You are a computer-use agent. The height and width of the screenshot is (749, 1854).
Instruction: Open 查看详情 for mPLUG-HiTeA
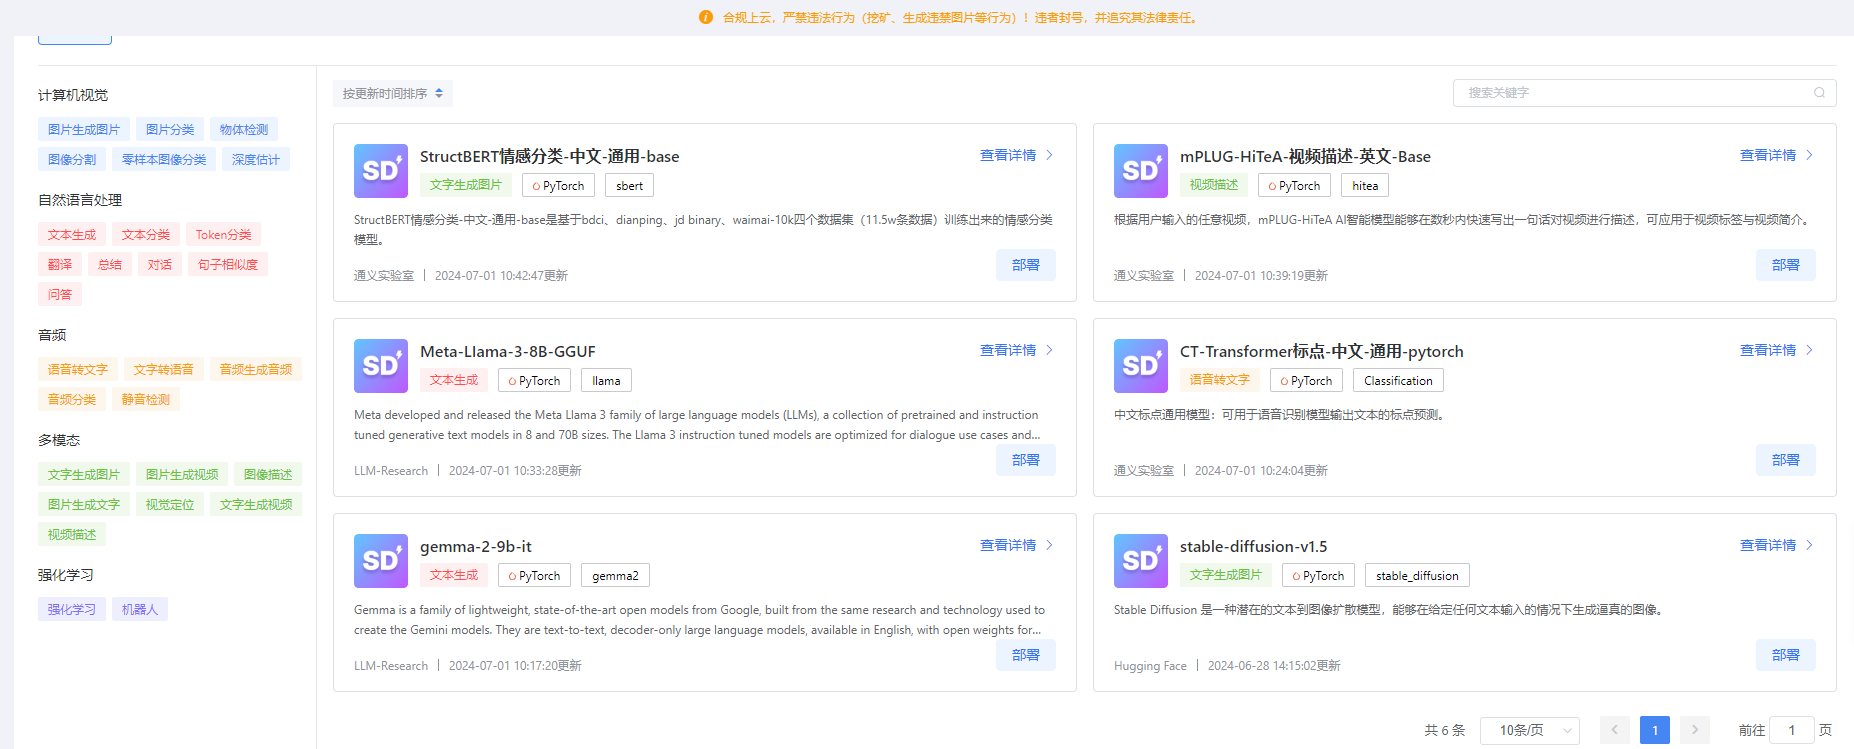pyautogui.click(x=1777, y=155)
